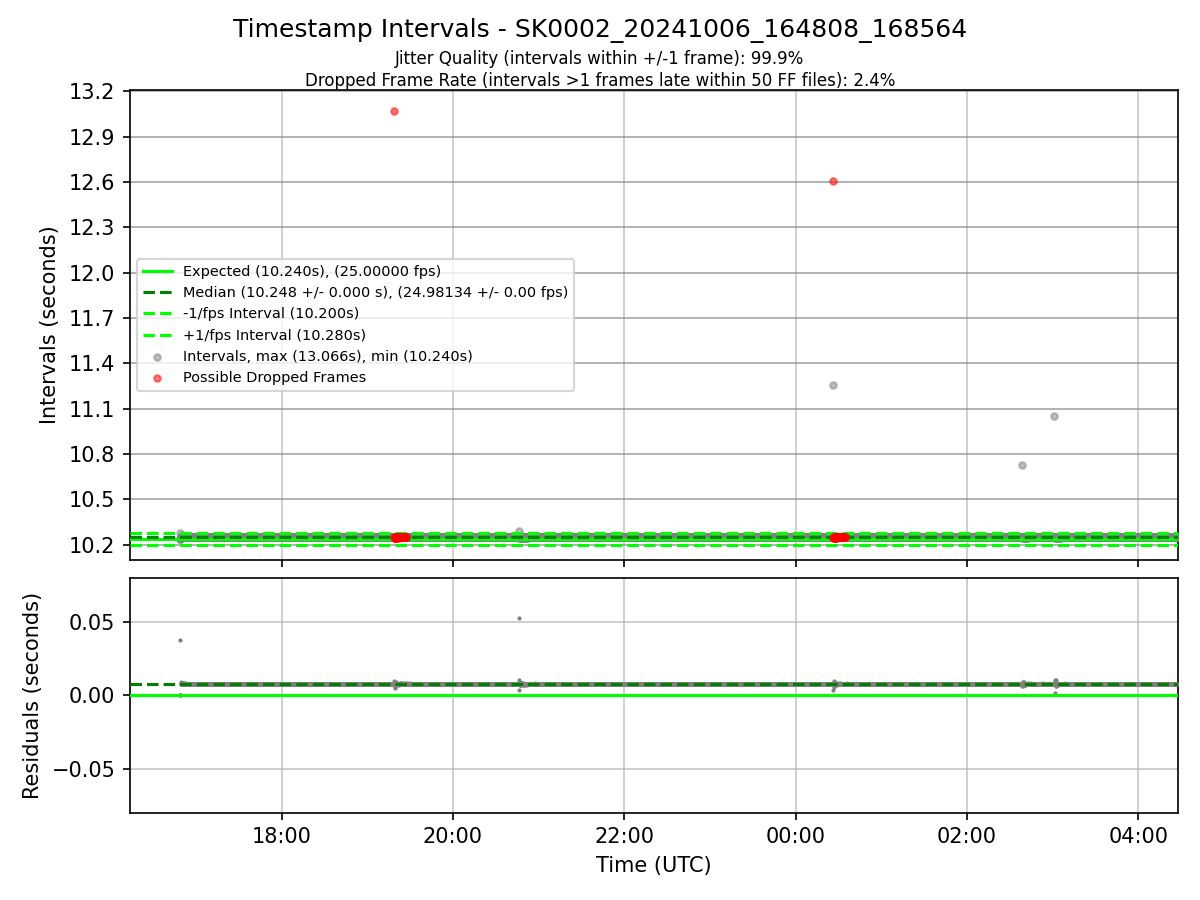Click the "10.2" y-axis tick label
This screenshot has width=1200, height=900.
pos(94,545)
